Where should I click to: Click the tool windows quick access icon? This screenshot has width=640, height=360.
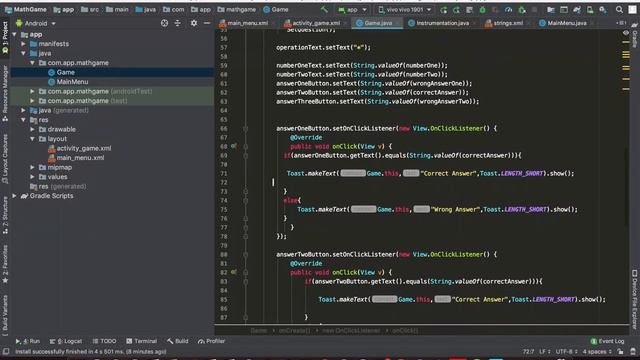[6, 351]
